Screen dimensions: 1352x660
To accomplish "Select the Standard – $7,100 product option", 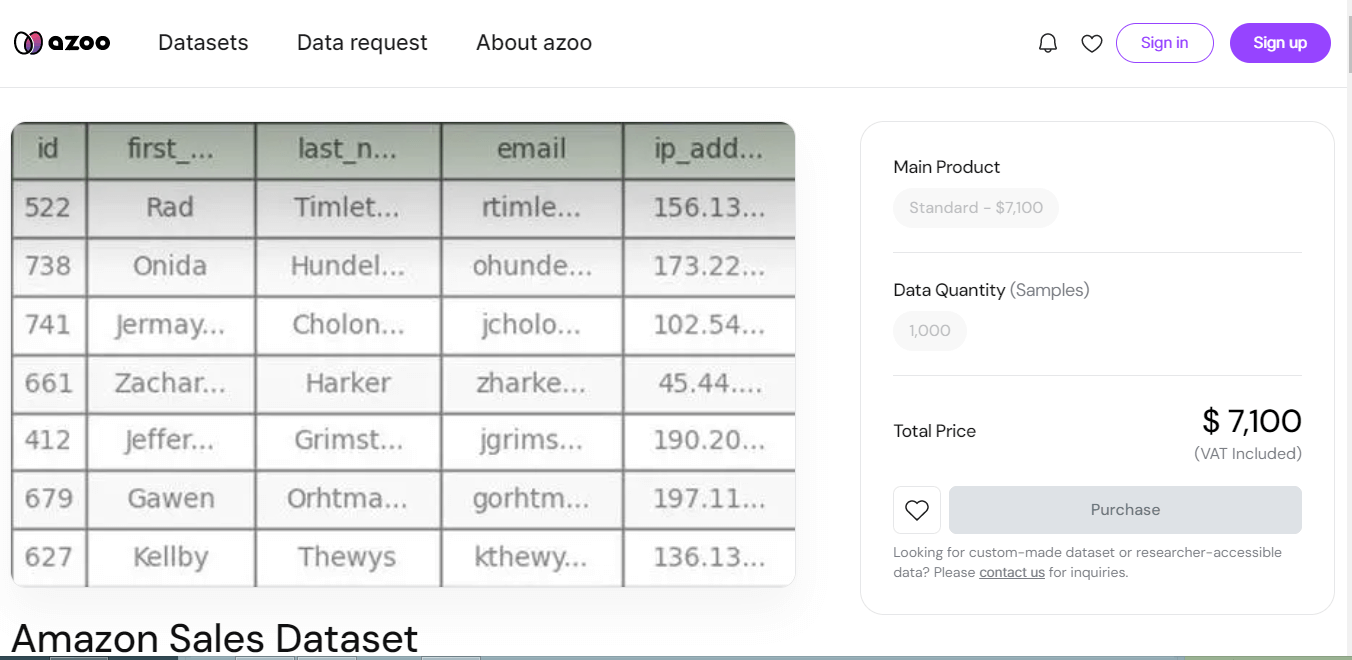I will (975, 207).
